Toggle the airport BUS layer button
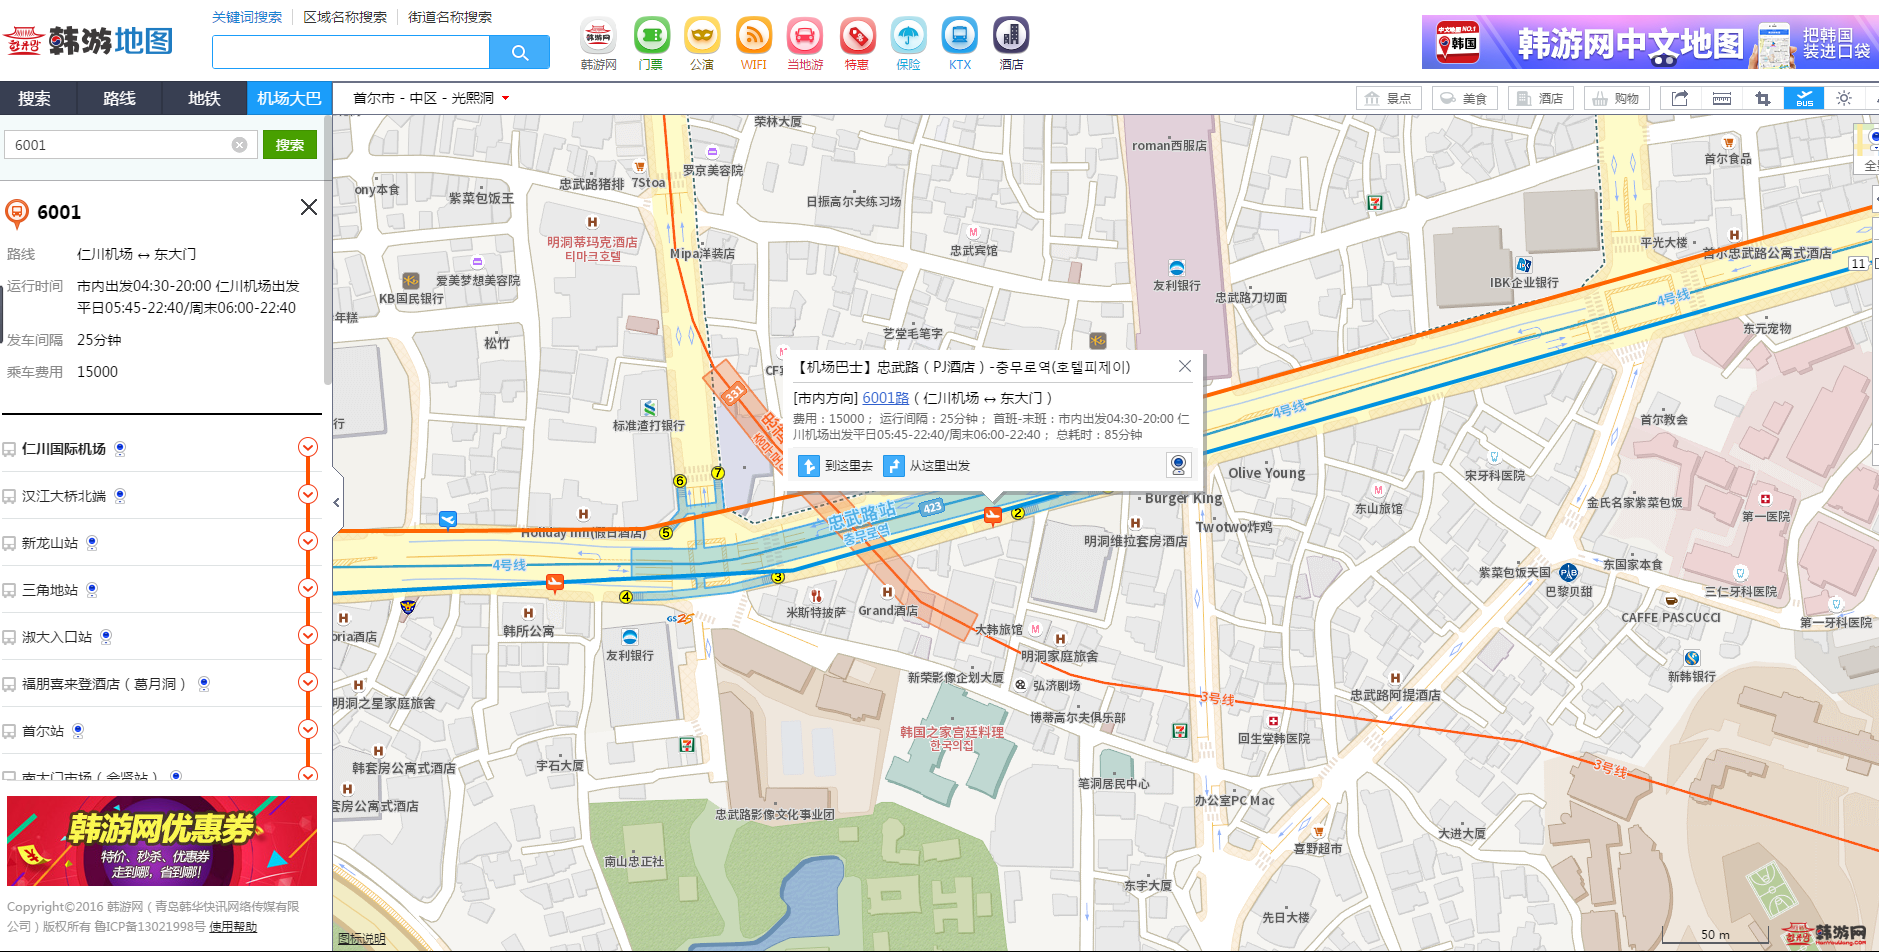This screenshot has height=952, width=1879. click(1804, 98)
